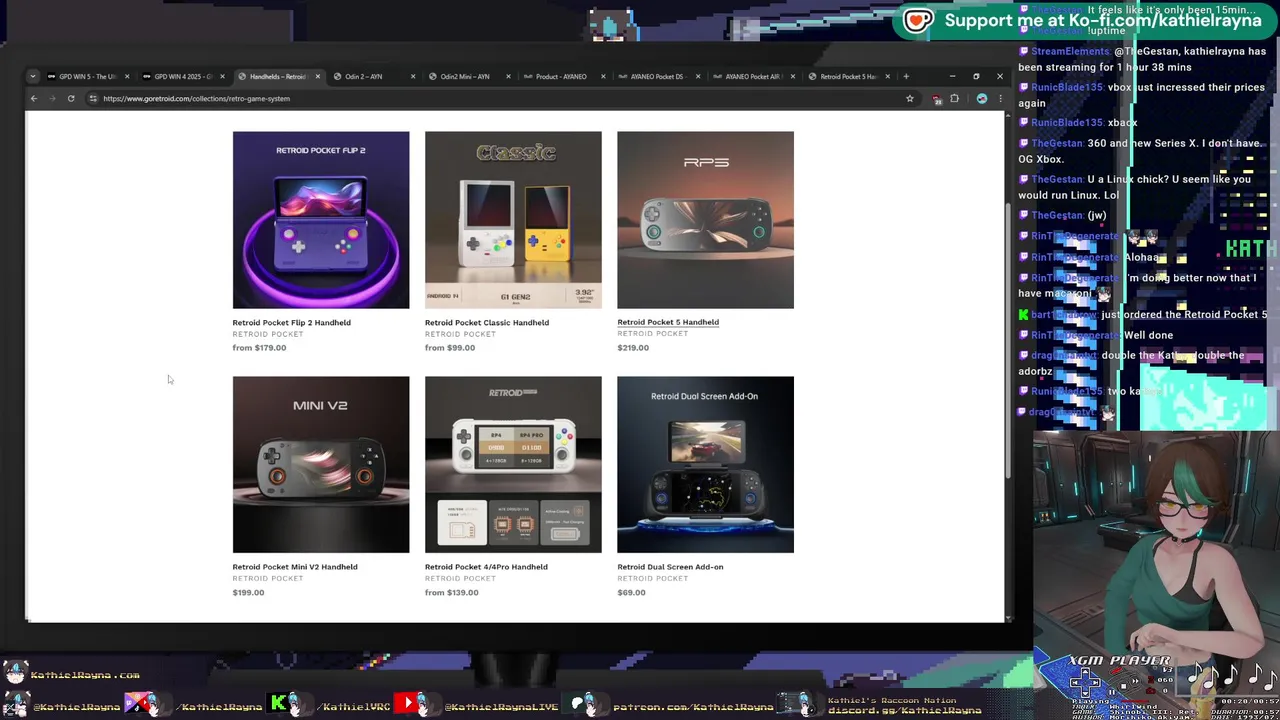Switch to the GPD WIN 5 tab

pyautogui.click(x=88, y=76)
